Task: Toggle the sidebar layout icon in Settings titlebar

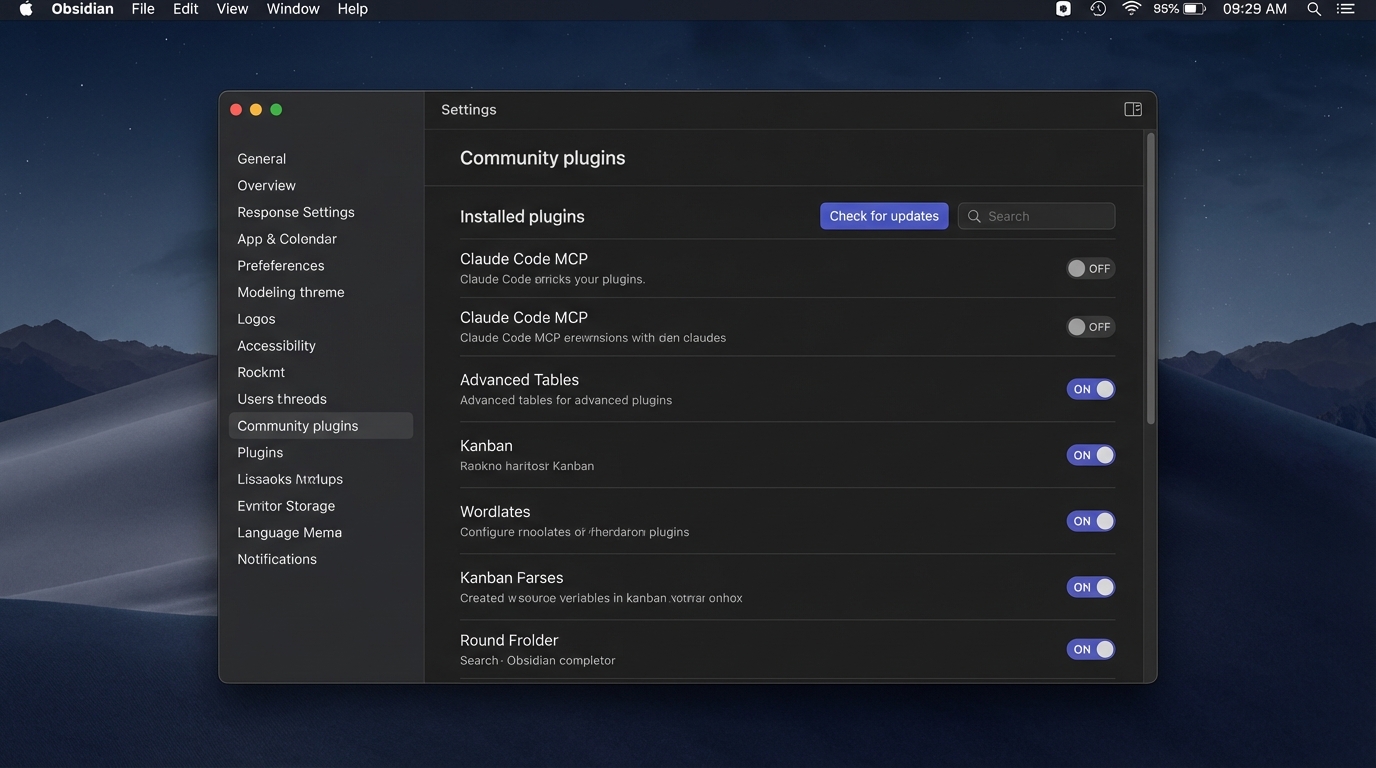Action: [1132, 108]
